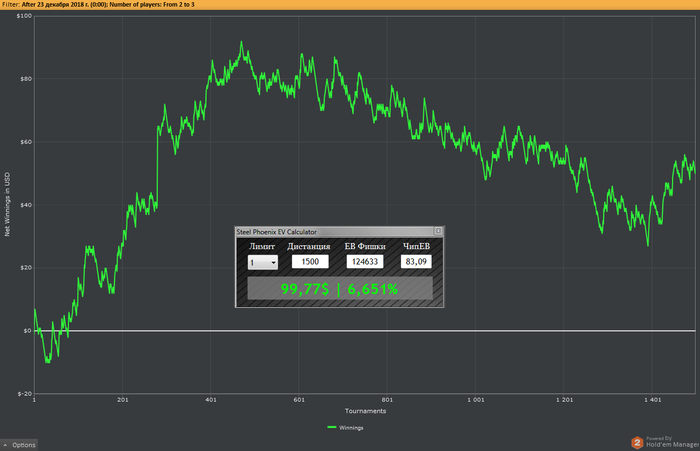Click the Tournaments axis title
700x451 pixels.
point(365,411)
